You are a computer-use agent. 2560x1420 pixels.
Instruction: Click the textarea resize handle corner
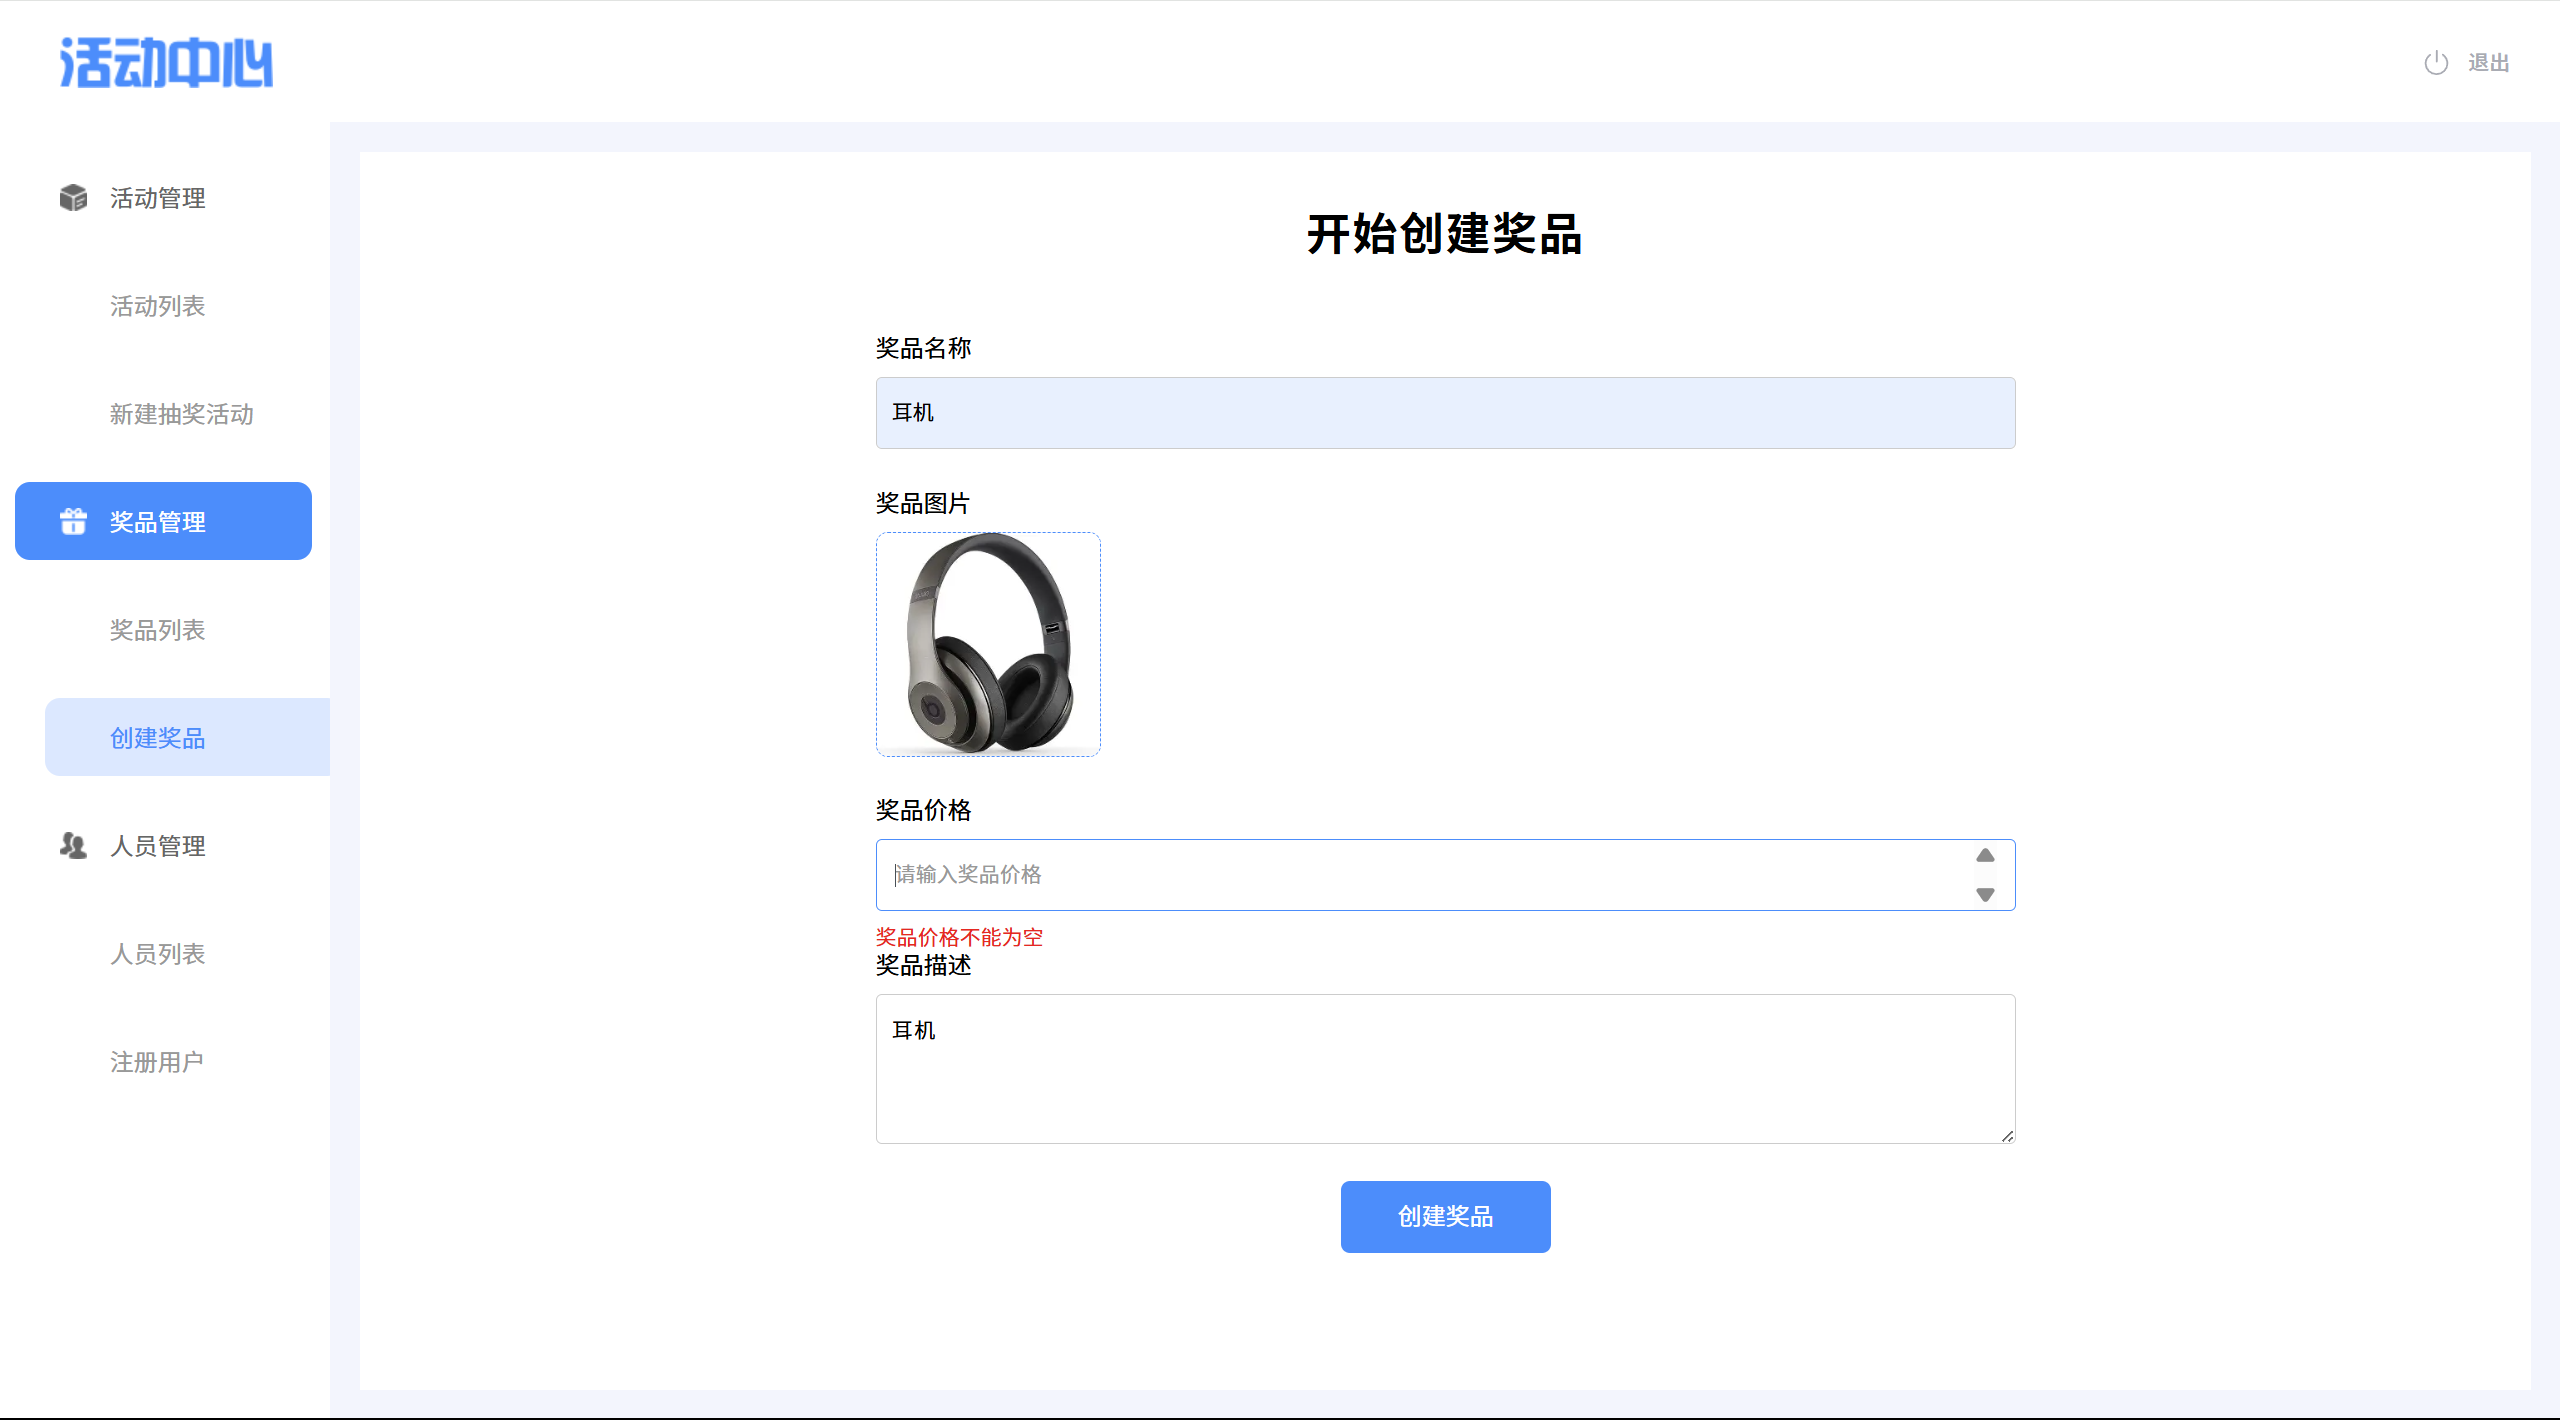[2007, 1136]
